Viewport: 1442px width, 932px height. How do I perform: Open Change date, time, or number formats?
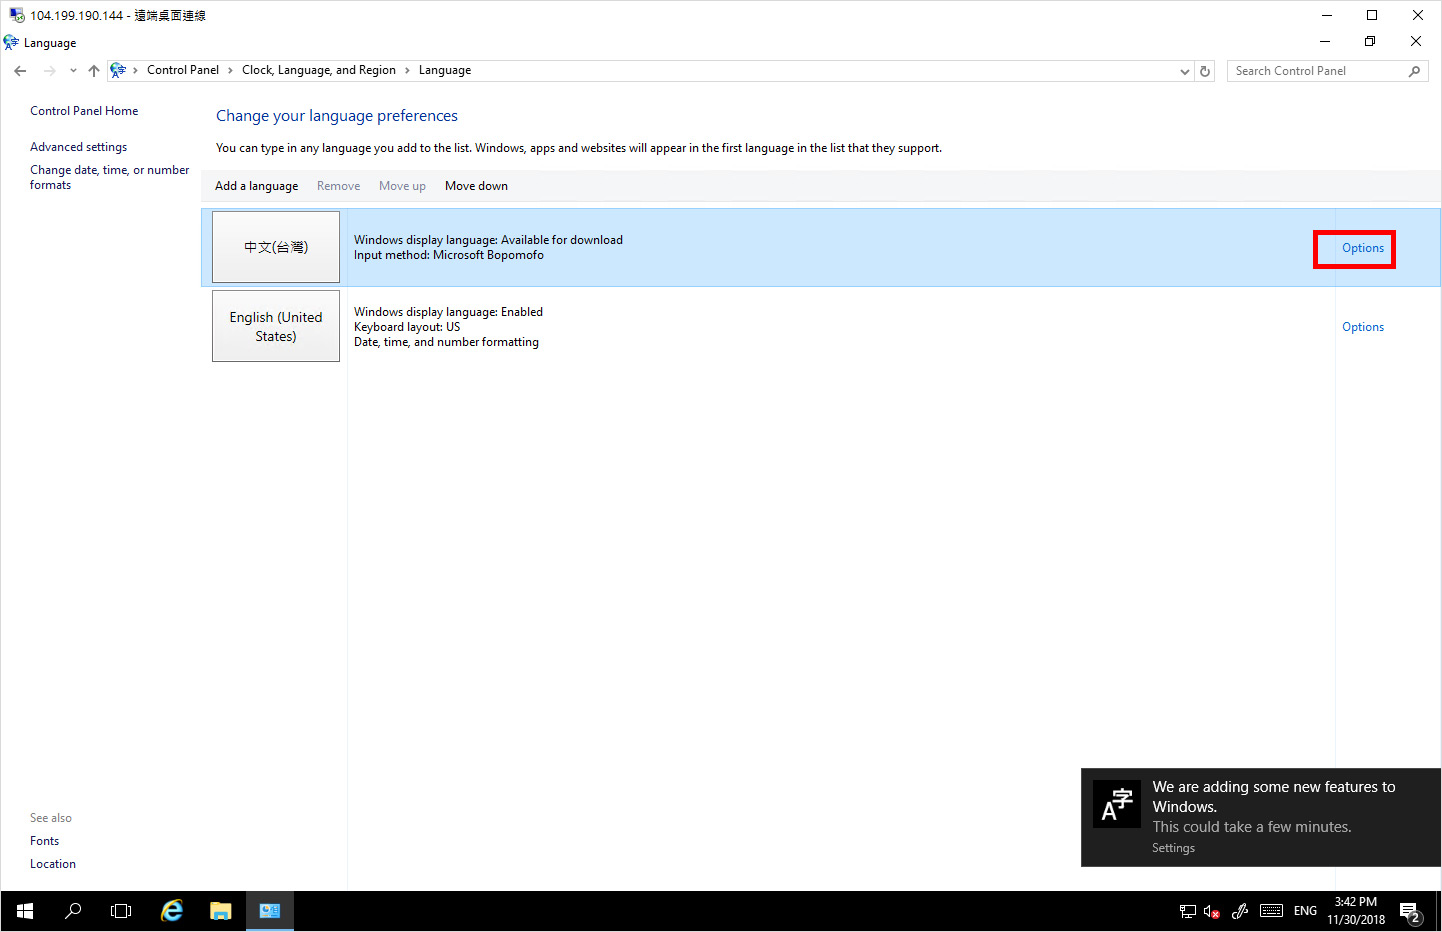click(109, 177)
